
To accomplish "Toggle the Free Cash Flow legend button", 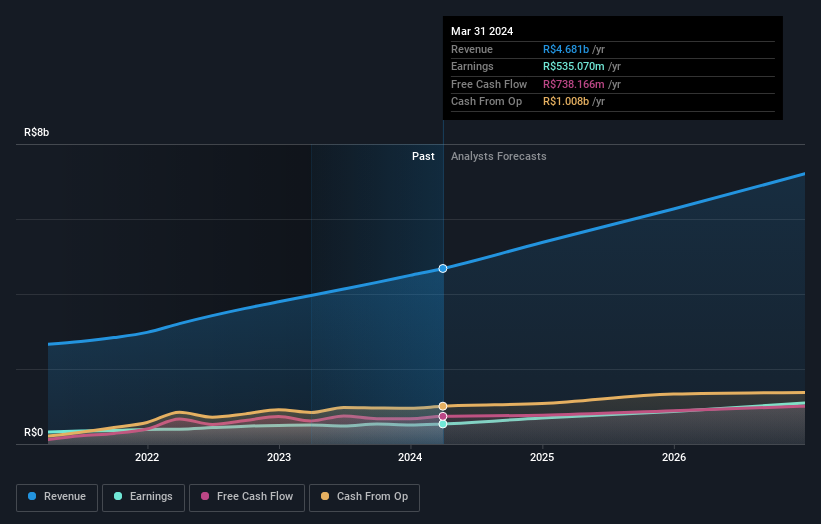I will (x=247, y=497).
